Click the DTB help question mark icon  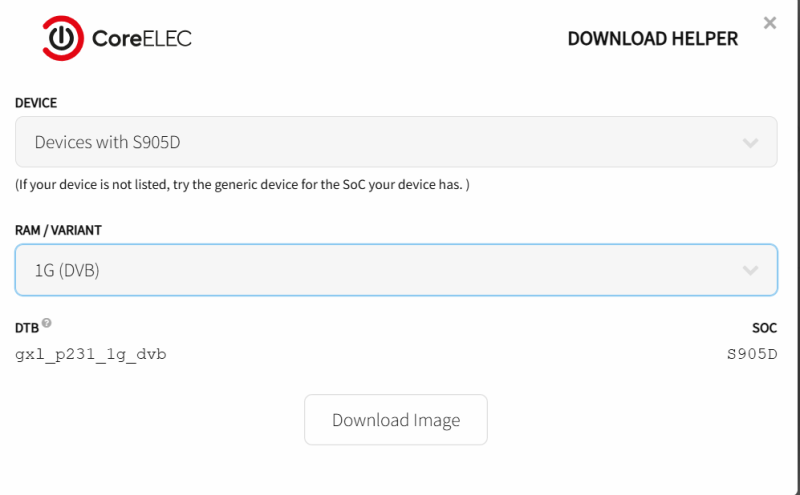[x=46, y=323]
